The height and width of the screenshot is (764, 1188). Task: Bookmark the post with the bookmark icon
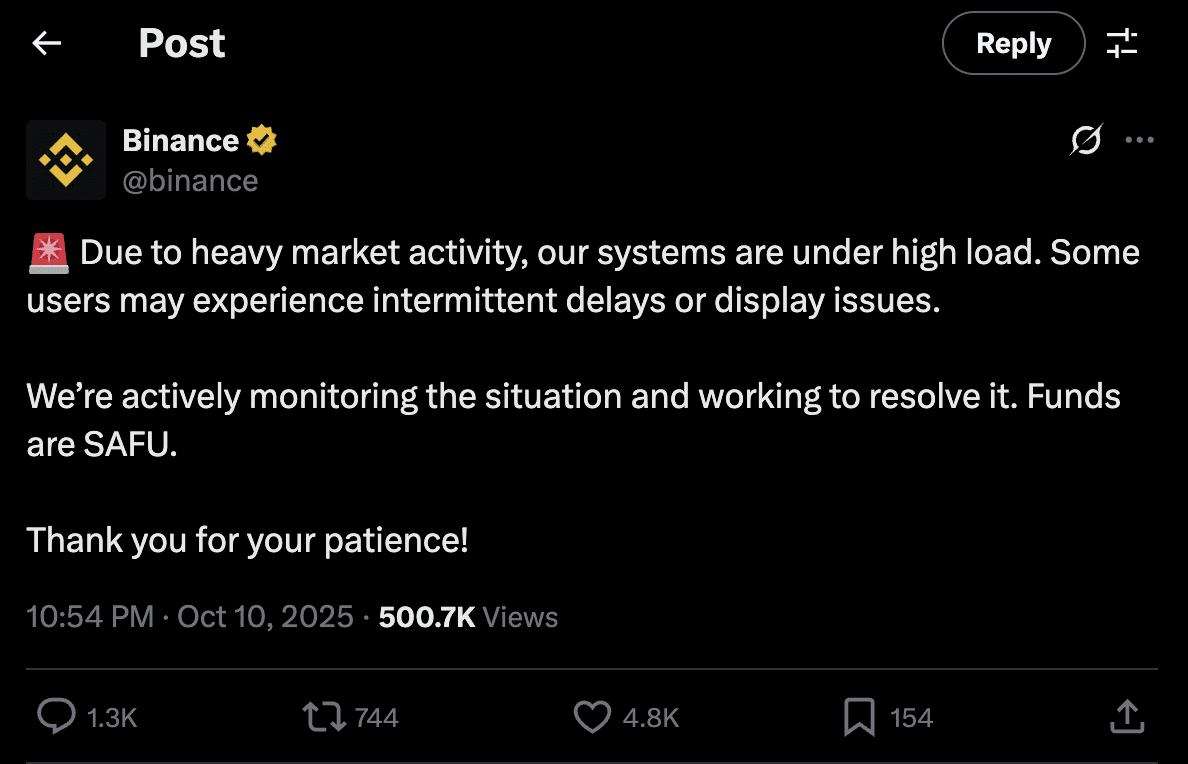pos(859,716)
